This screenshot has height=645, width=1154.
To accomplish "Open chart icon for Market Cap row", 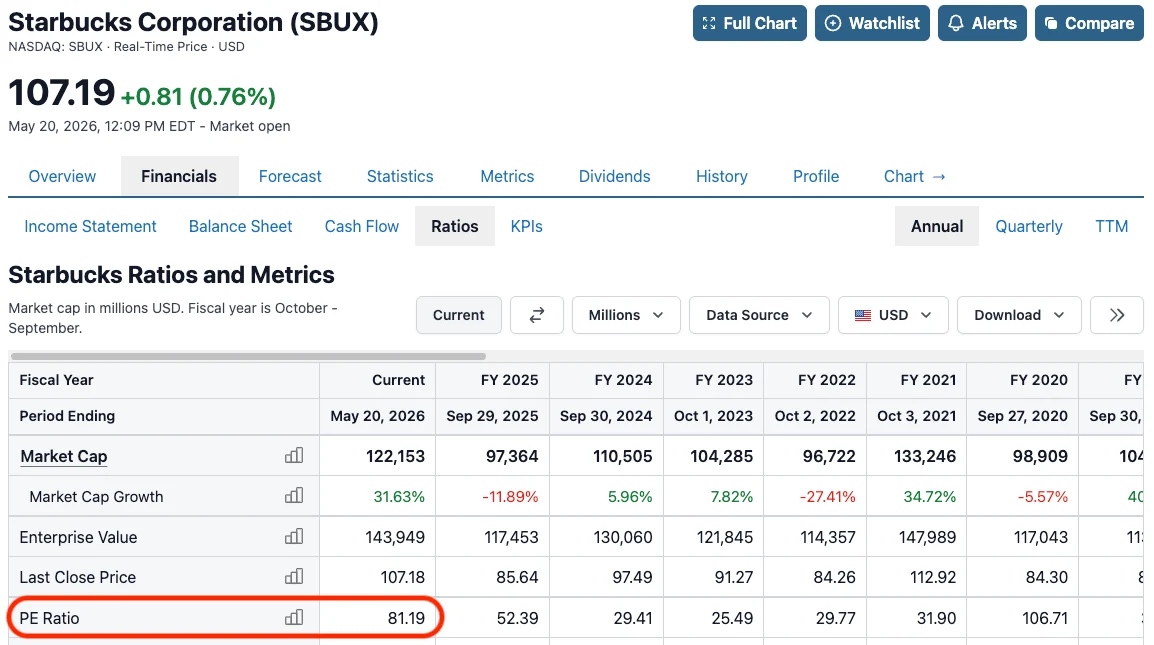I will coord(294,456).
